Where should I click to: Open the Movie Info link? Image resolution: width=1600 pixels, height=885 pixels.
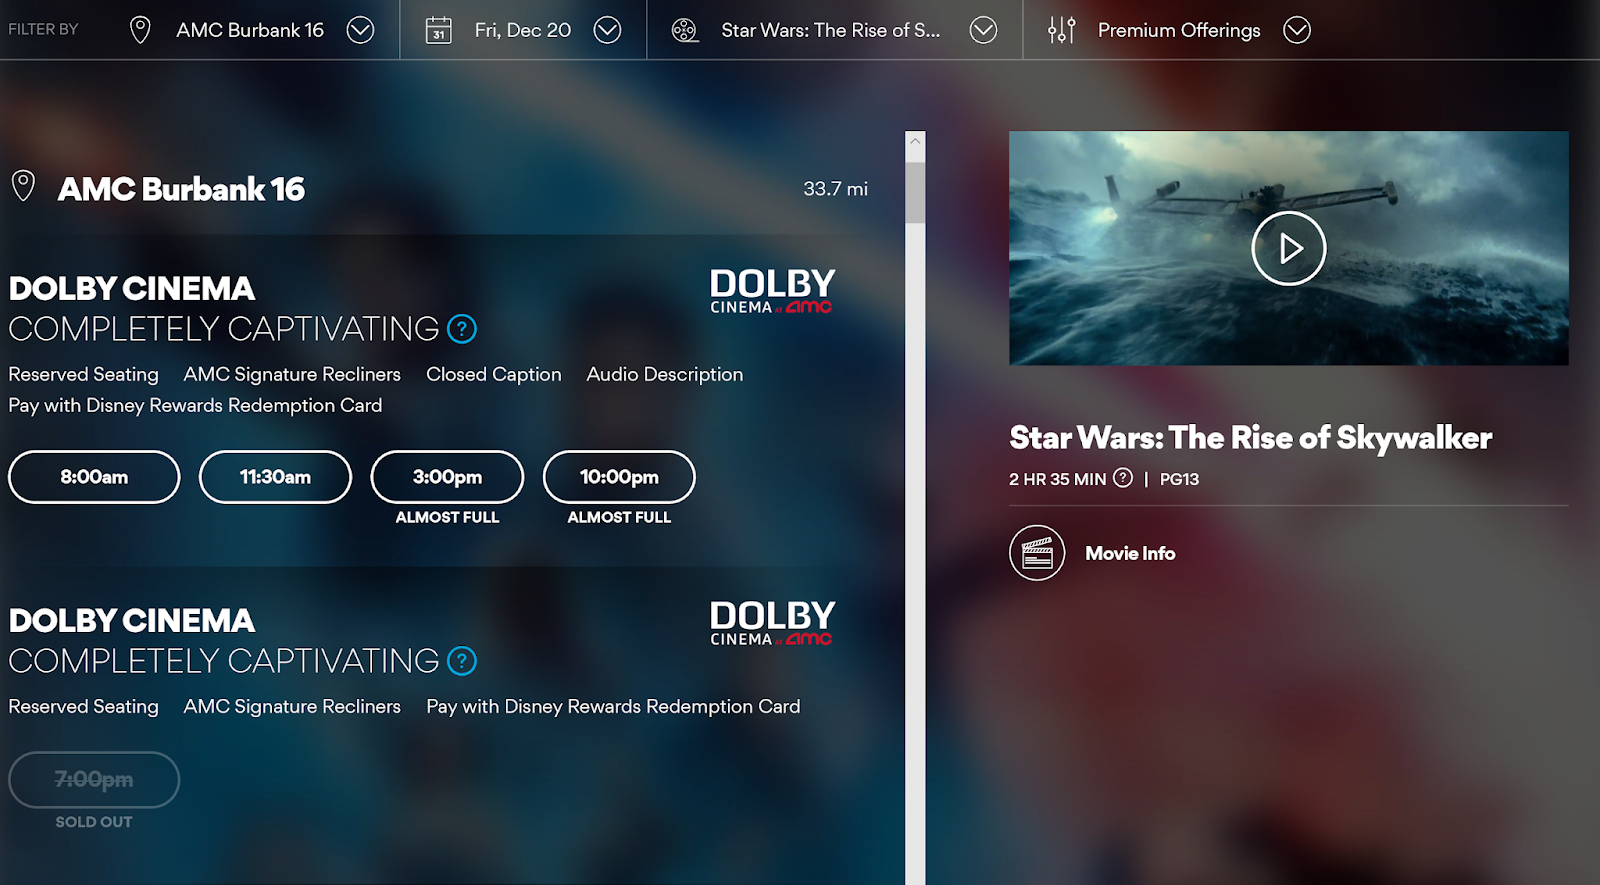(x=1130, y=553)
